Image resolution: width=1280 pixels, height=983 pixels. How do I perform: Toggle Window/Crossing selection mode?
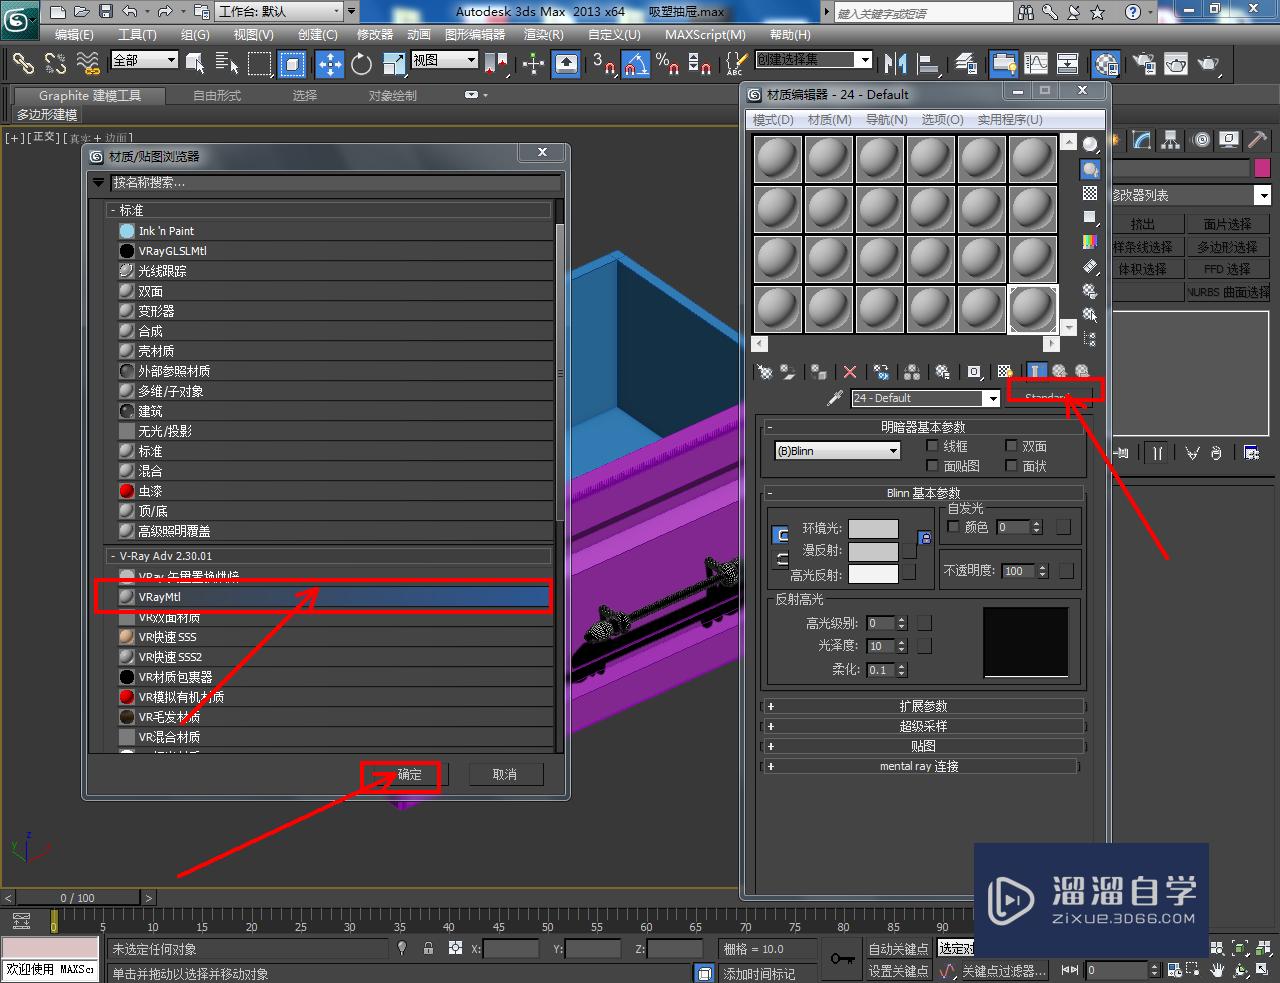click(292, 64)
